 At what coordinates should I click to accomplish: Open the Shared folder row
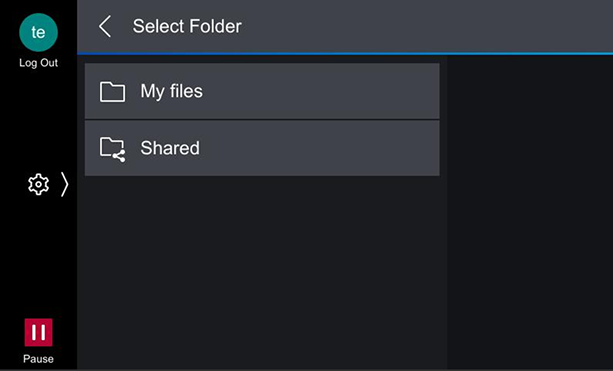point(262,148)
